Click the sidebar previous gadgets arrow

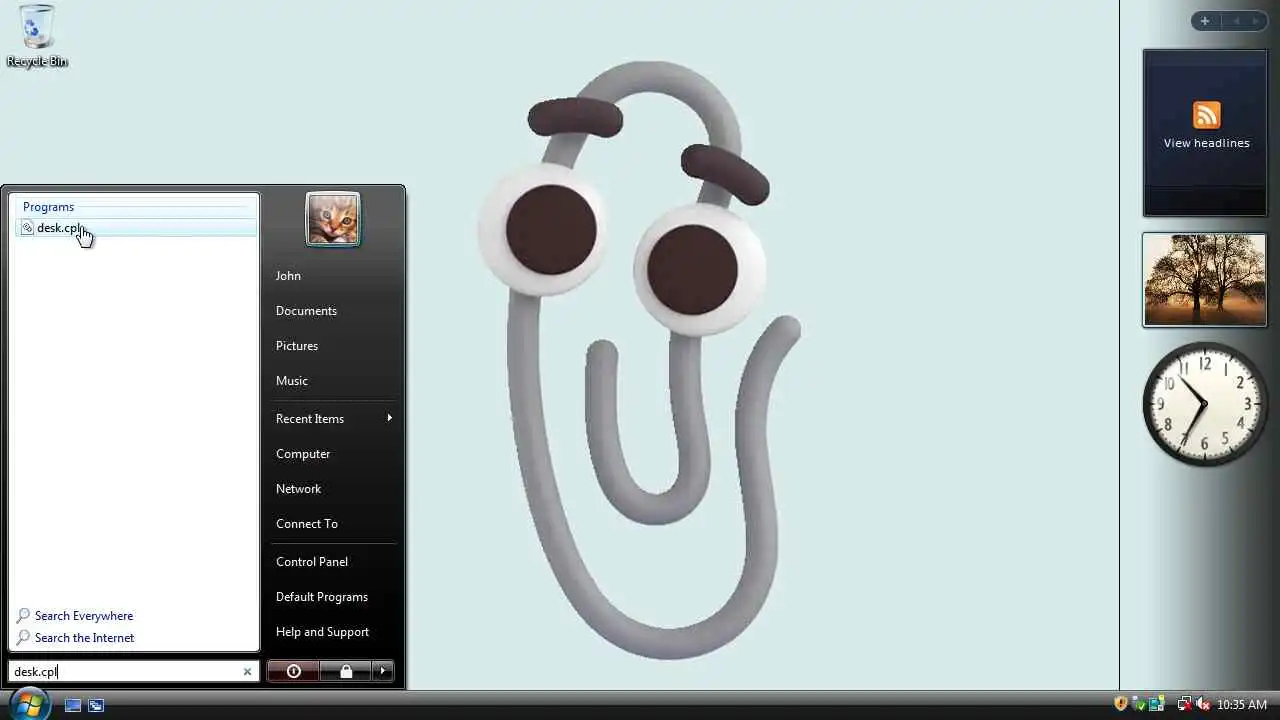1236,21
